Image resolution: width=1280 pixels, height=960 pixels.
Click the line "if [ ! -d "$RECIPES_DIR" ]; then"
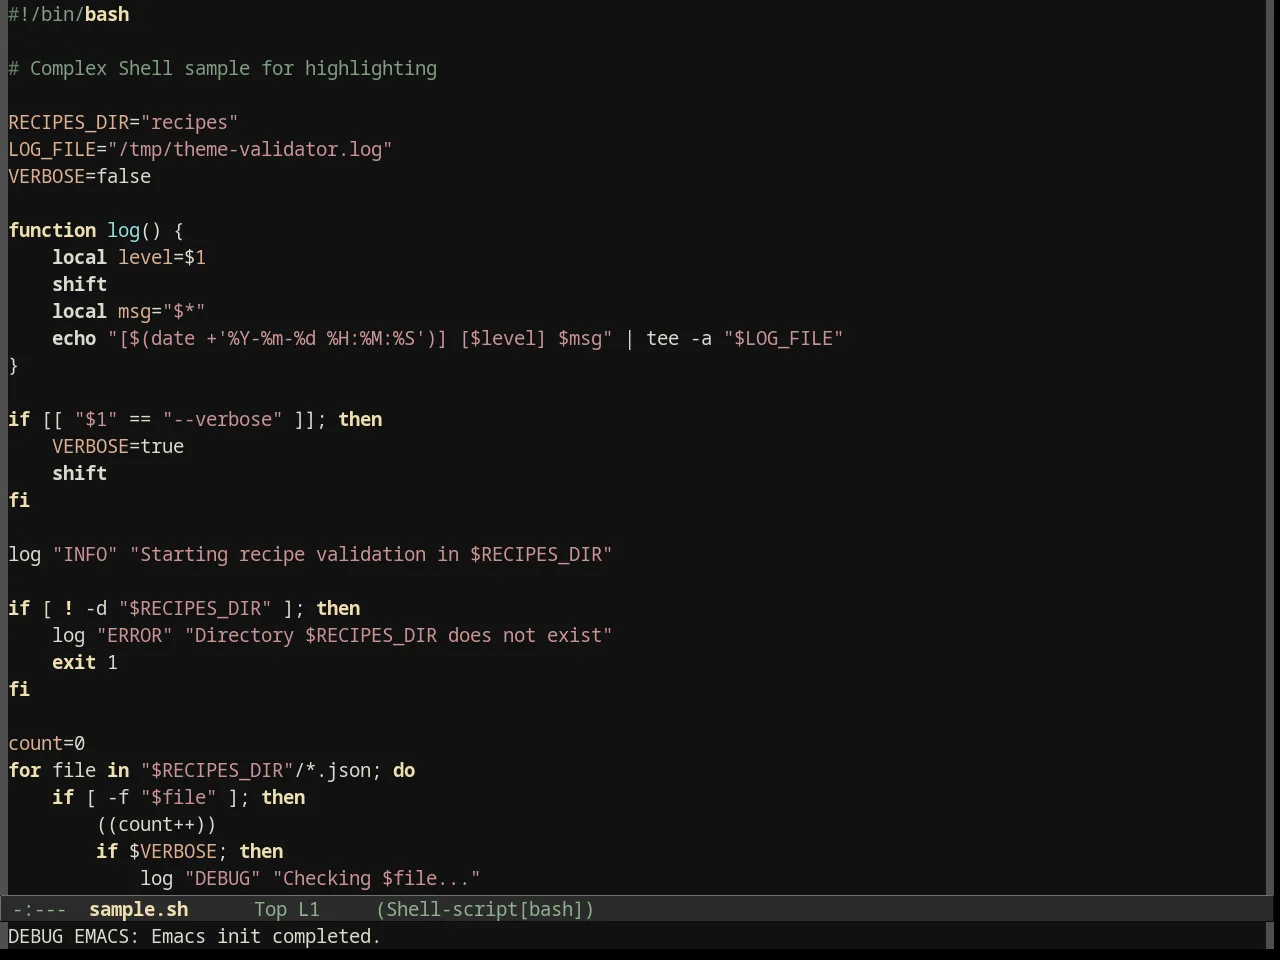coord(184,608)
